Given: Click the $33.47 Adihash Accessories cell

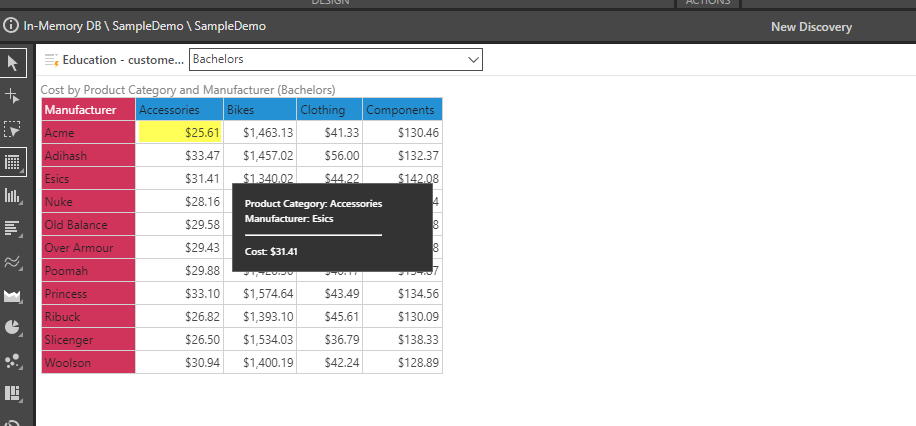Looking at the screenshot, I should tap(180, 155).
